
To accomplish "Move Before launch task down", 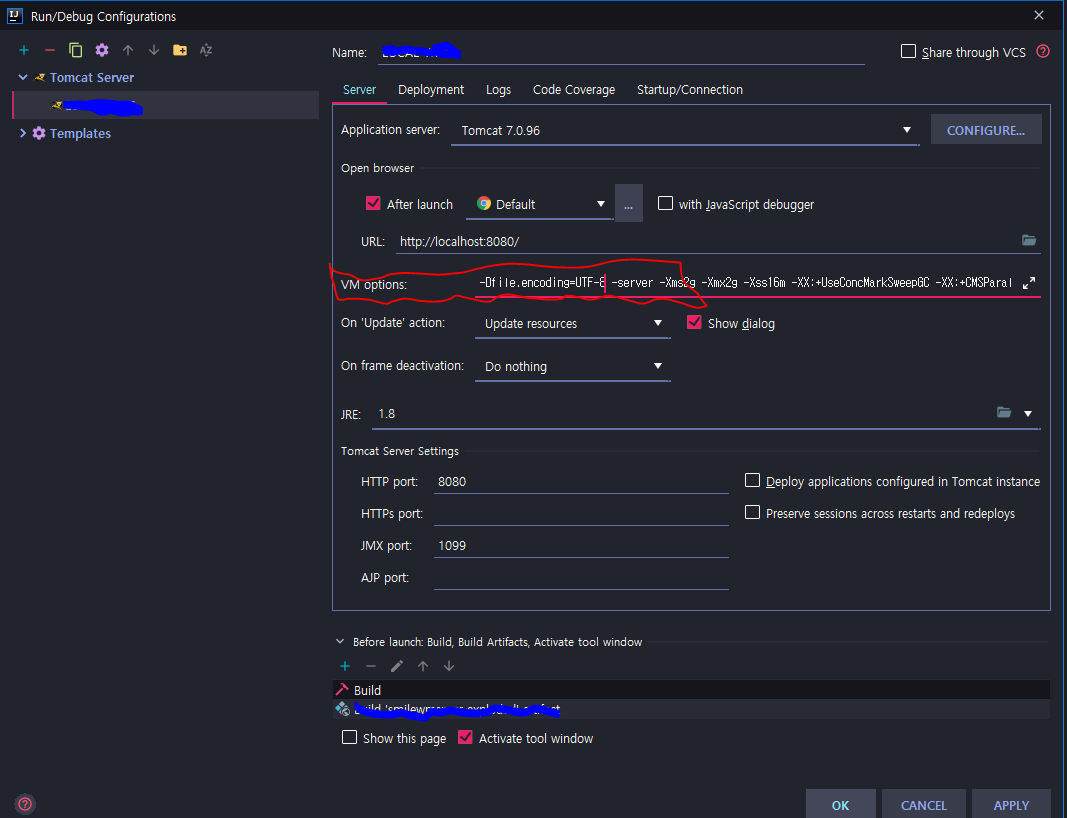I will click(x=448, y=666).
